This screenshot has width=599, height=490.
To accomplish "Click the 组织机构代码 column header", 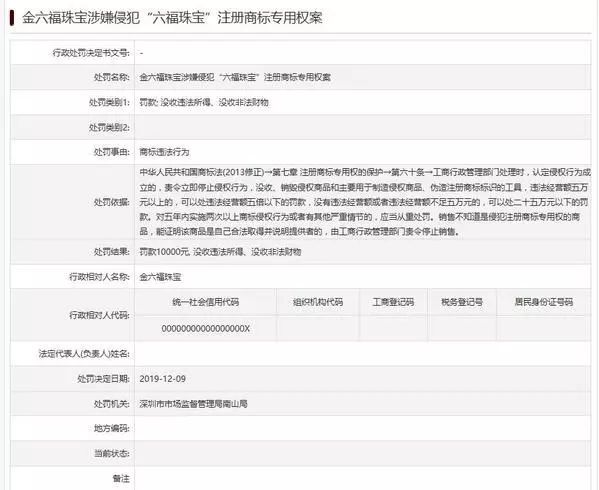I will [x=318, y=302].
